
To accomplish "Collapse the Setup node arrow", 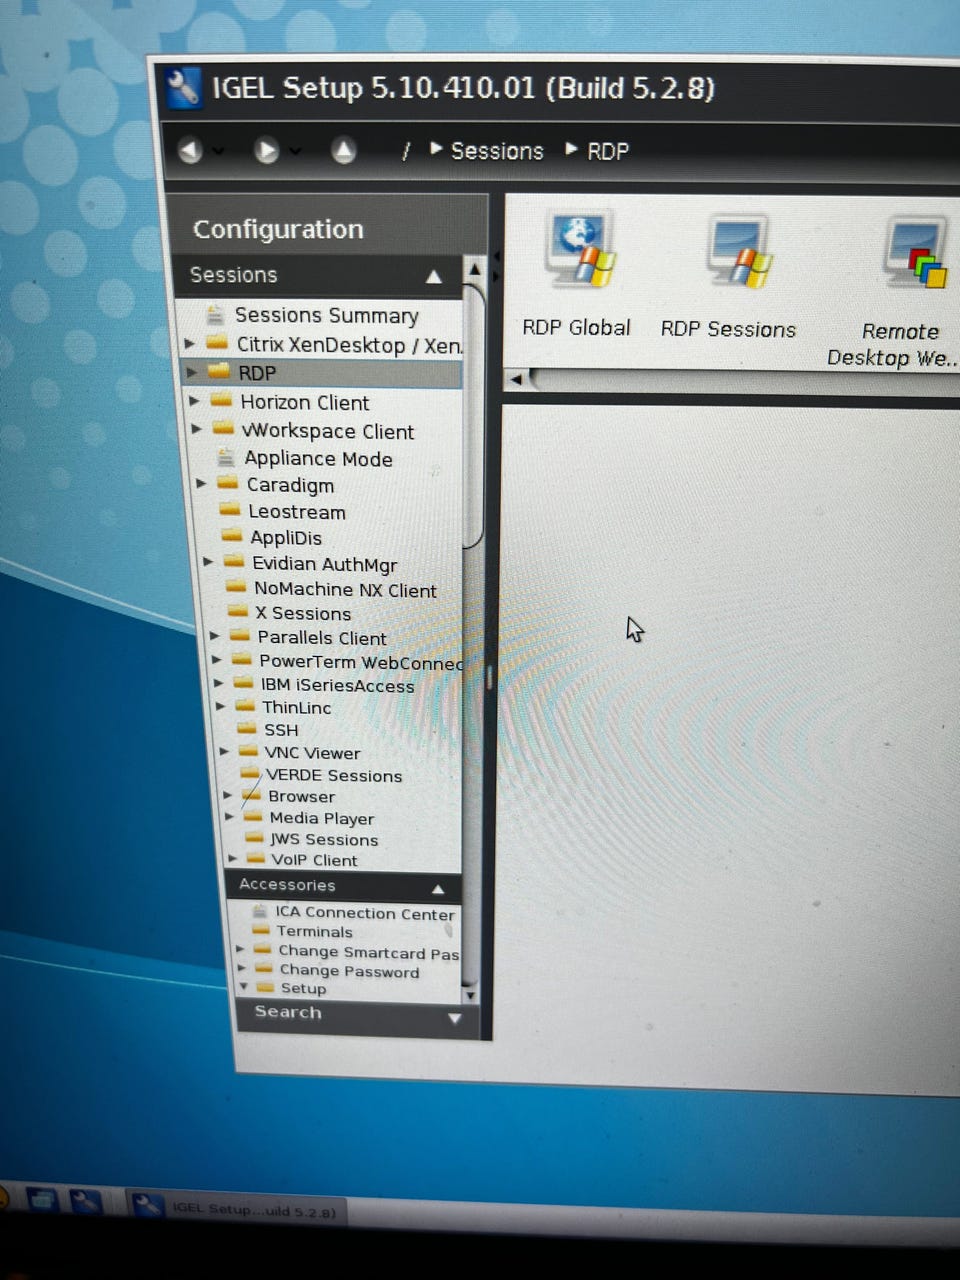I will tap(243, 987).
